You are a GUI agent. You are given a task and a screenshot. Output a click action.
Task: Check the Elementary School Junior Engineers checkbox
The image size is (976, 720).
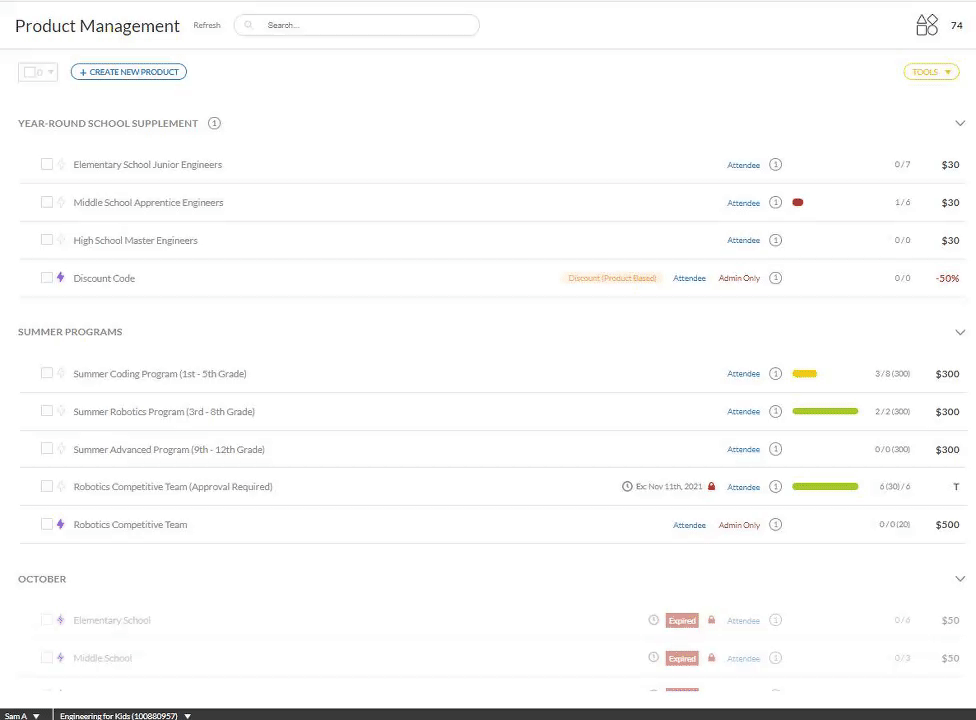[47, 164]
